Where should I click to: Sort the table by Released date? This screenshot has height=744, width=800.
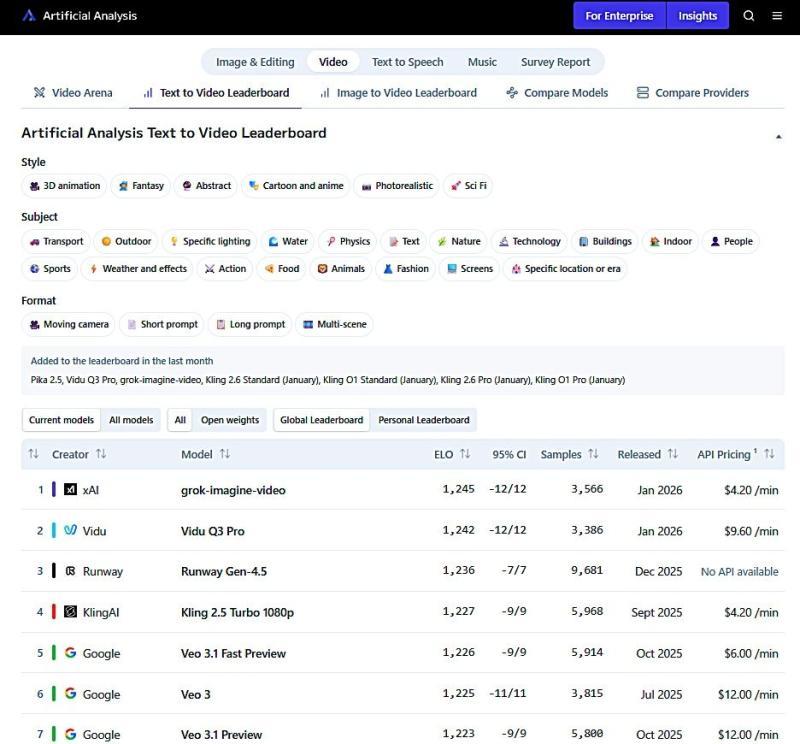[x=647, y=454]
